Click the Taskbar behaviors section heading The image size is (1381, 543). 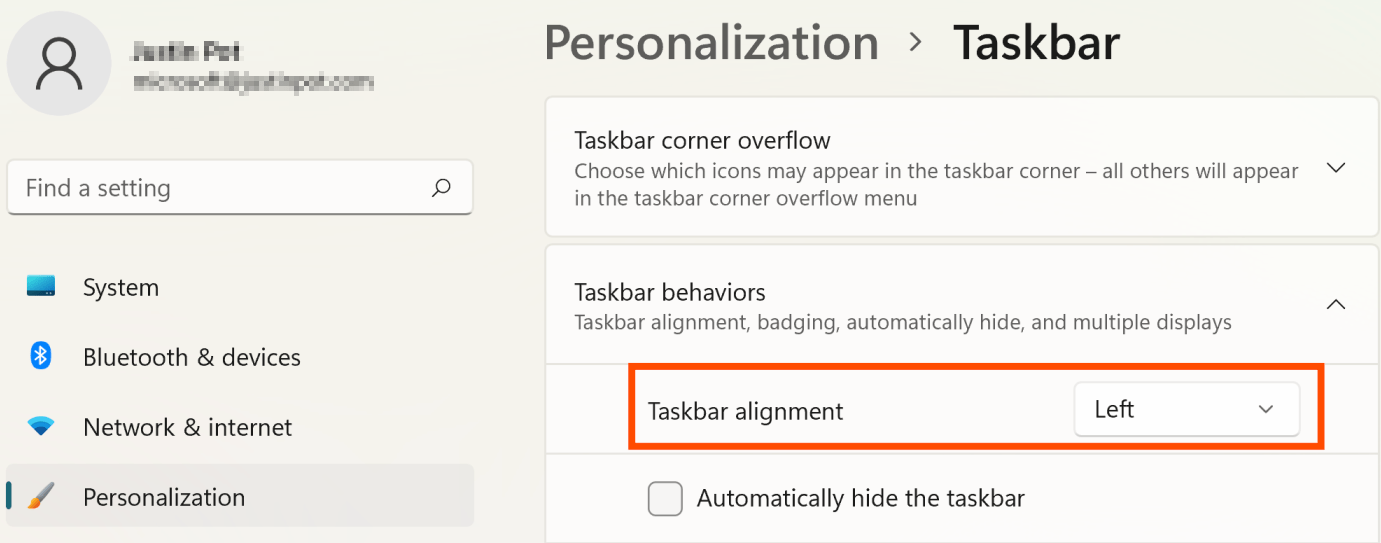click(x=670, y=292)
